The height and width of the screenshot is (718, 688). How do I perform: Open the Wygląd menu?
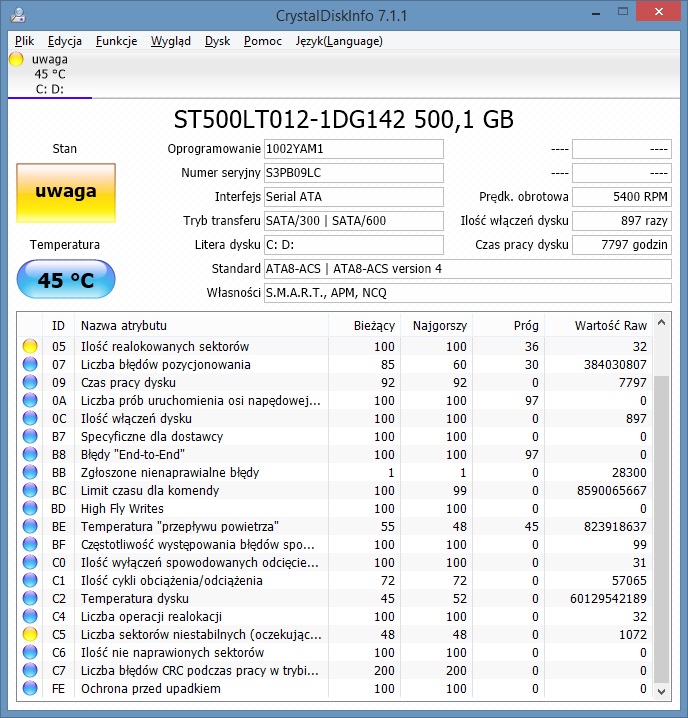click(170, 41)
